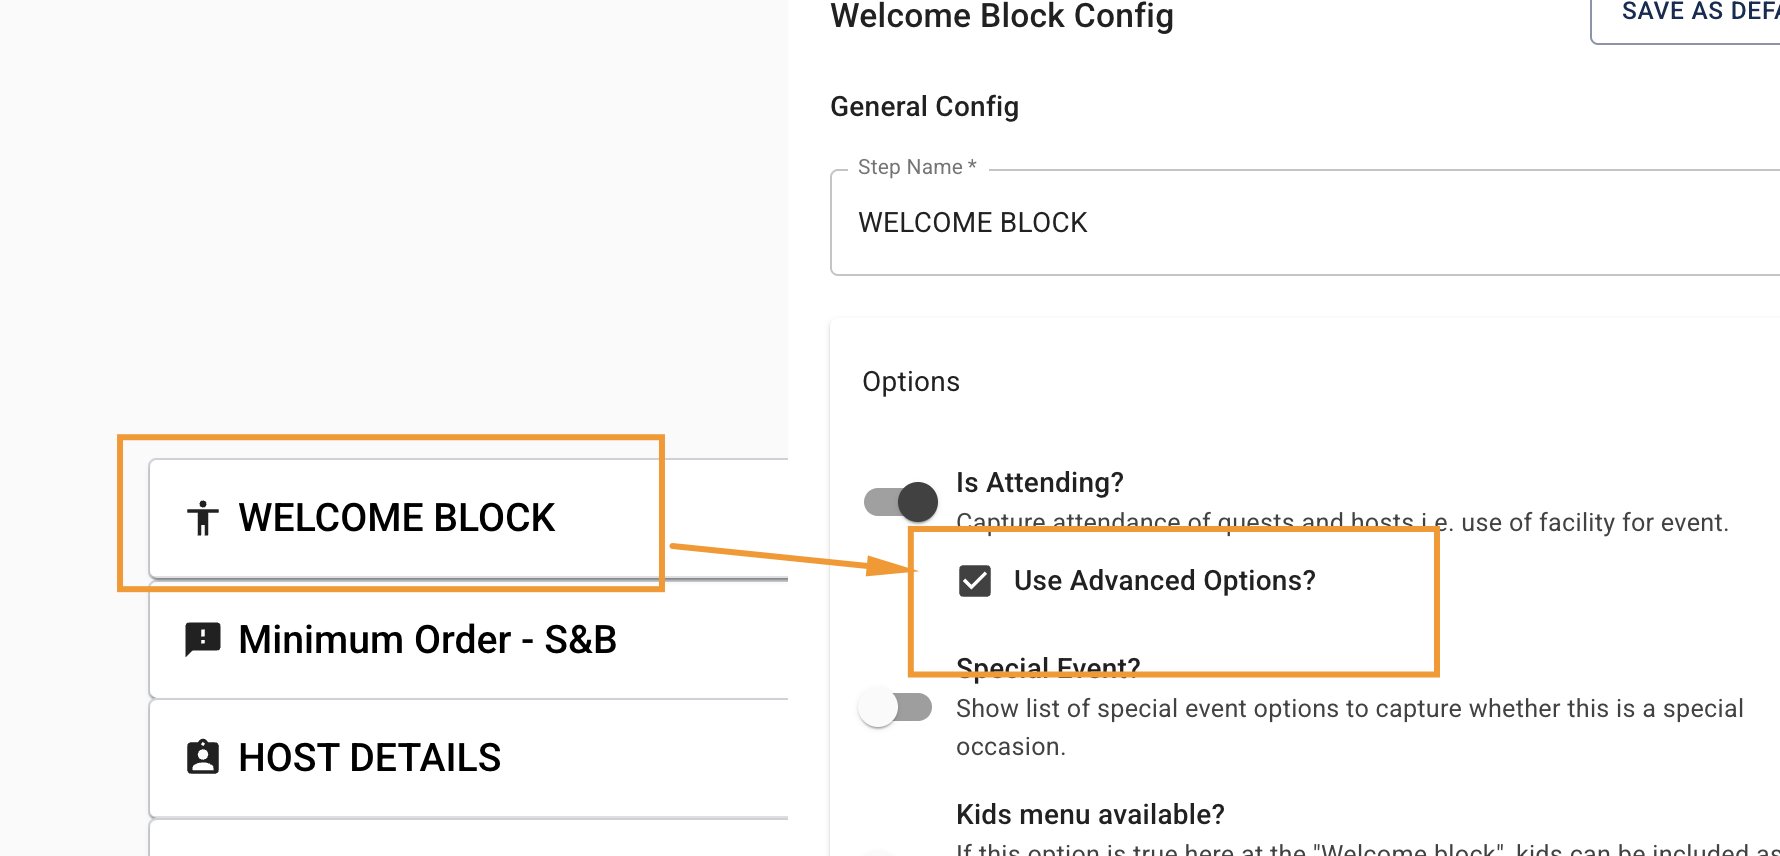Open the Minimum Order - S&B step
The width and height of the screenshot is (1780, 856).
[469, 639]
